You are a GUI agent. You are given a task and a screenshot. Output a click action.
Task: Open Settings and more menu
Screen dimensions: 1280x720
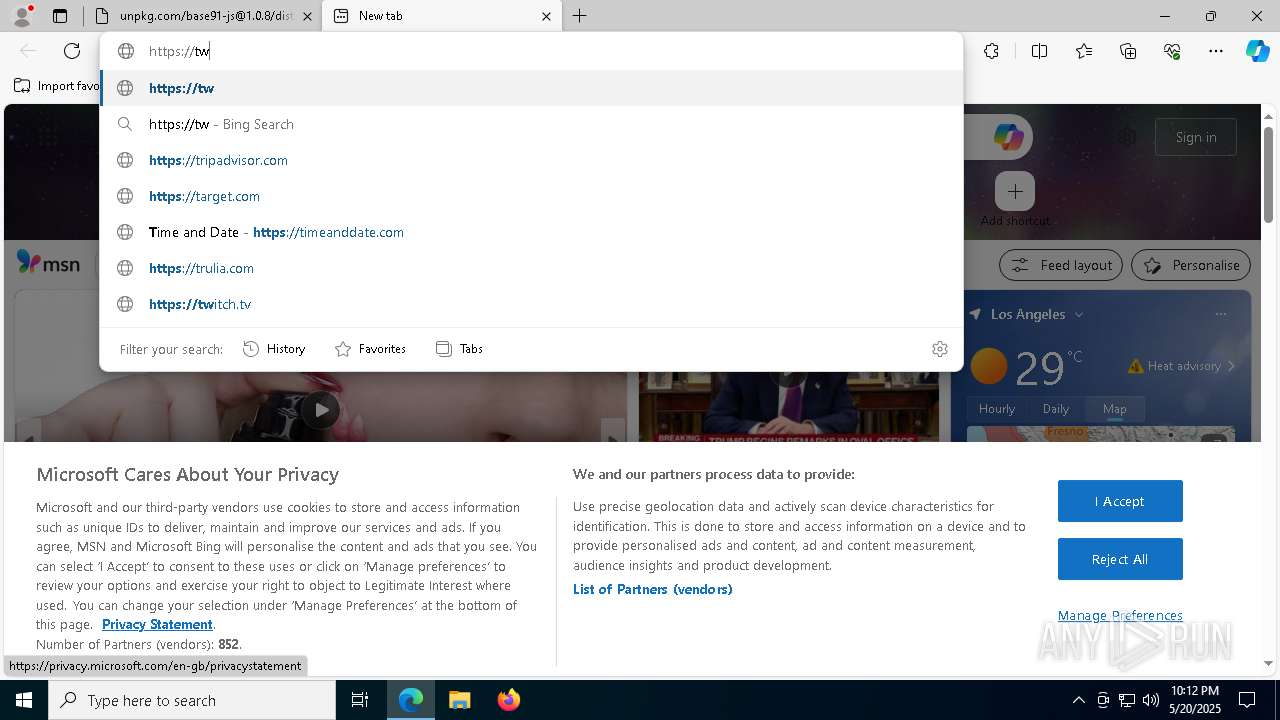(x=1216, y=51)
